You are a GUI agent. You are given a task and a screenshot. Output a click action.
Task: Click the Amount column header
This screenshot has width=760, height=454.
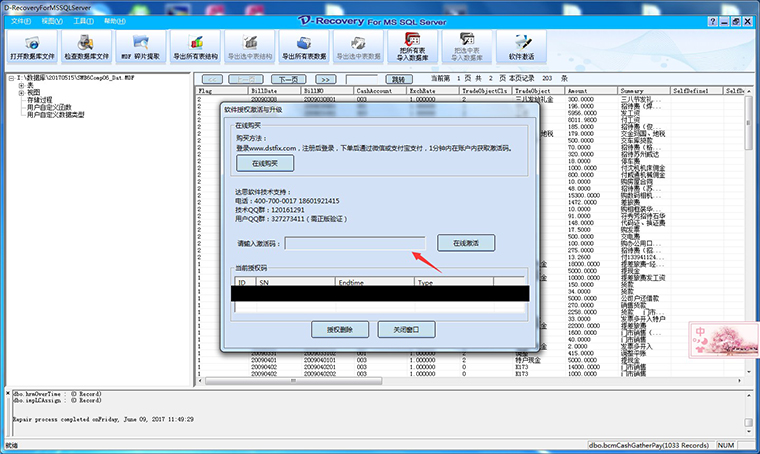point(592,91)
